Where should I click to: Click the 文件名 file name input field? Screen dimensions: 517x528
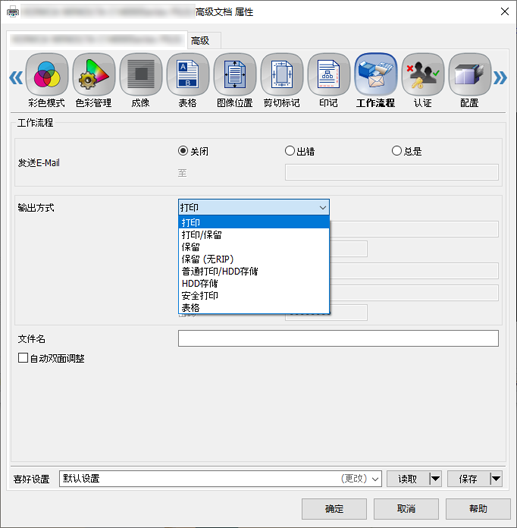pos(338,338)
